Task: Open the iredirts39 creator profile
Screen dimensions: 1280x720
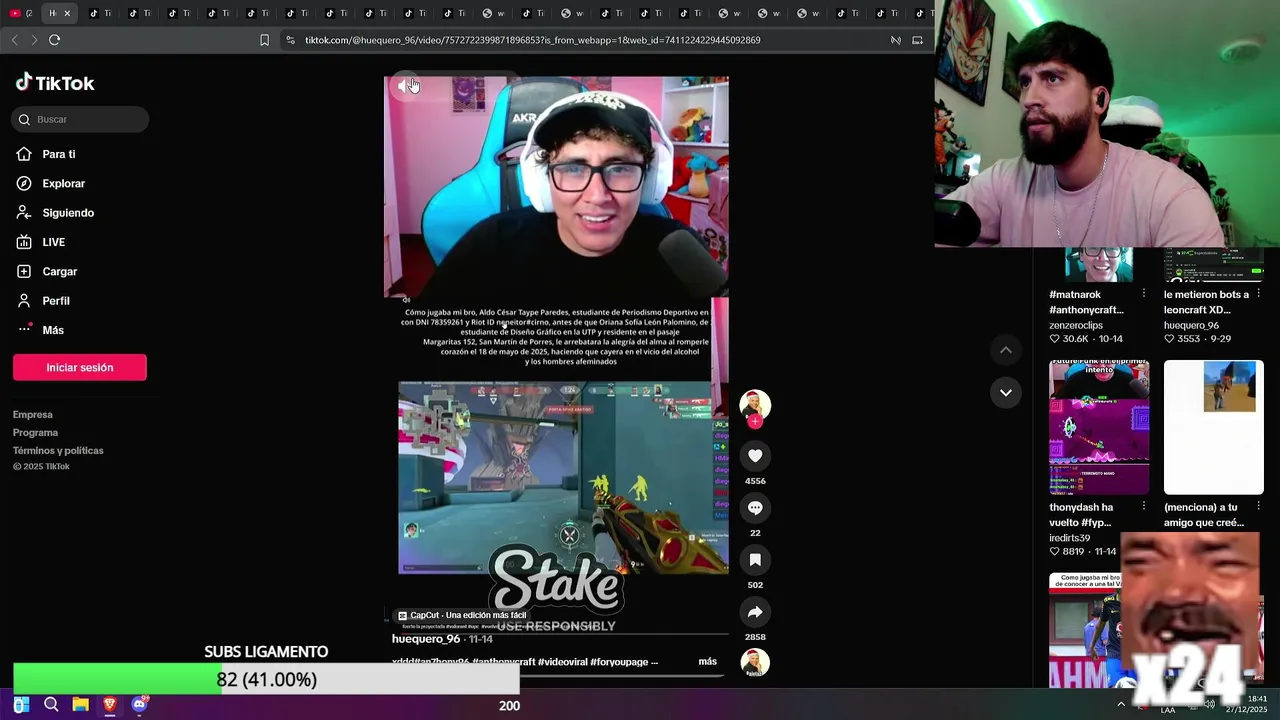Action: pyautogui.click(x=1069, y=538)
